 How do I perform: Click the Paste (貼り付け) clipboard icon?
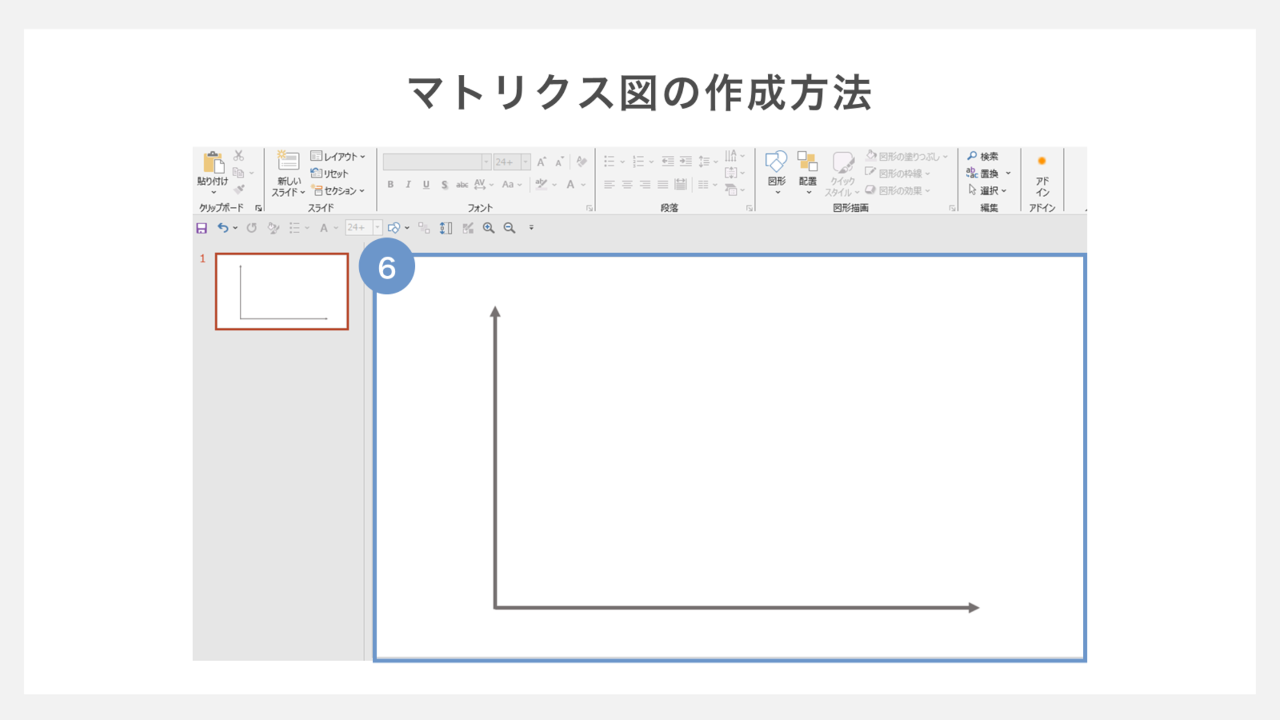pyautogui.click(x=214, y=163)
